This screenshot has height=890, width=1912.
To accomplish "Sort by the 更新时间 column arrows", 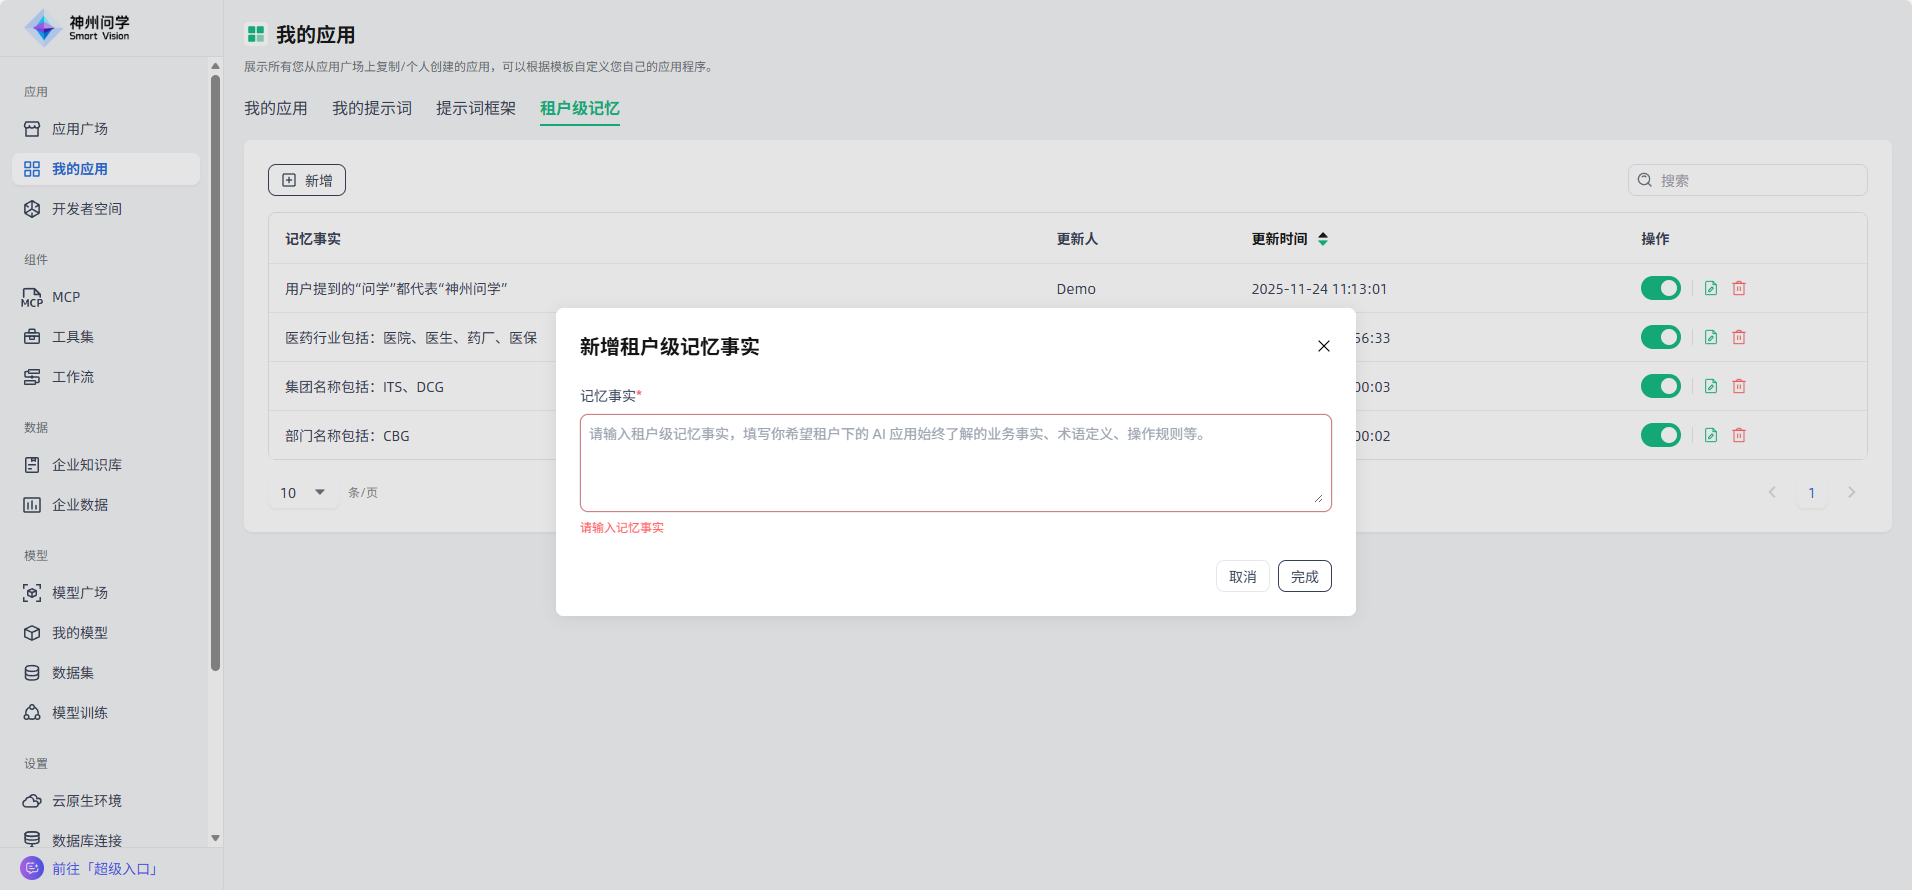I will point(1323,239).
